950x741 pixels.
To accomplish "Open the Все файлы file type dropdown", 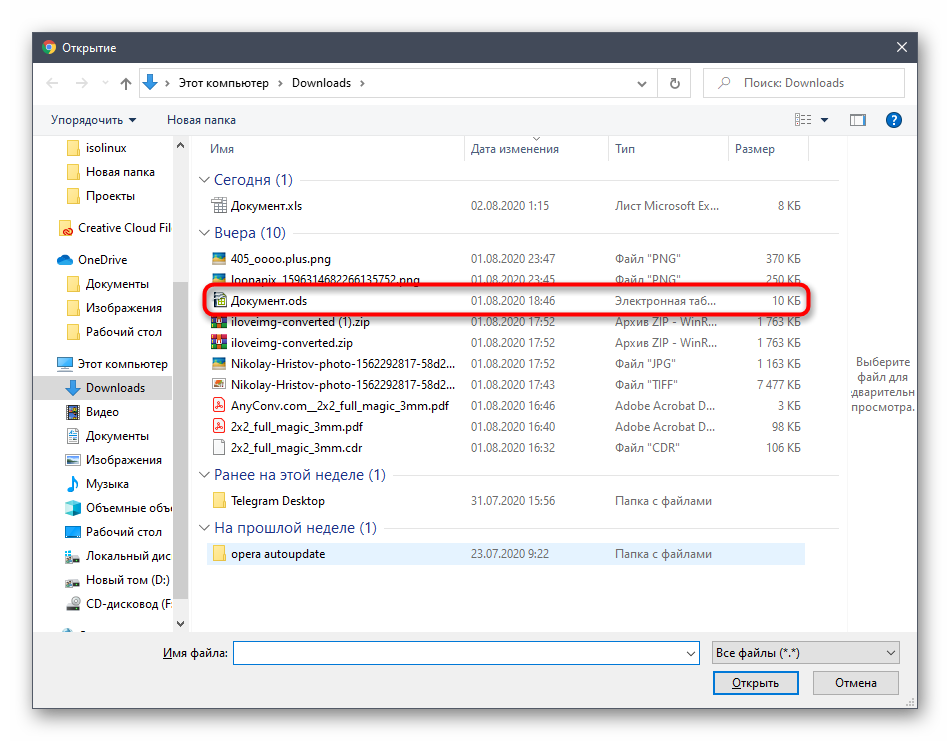I will tap(805, 653).
